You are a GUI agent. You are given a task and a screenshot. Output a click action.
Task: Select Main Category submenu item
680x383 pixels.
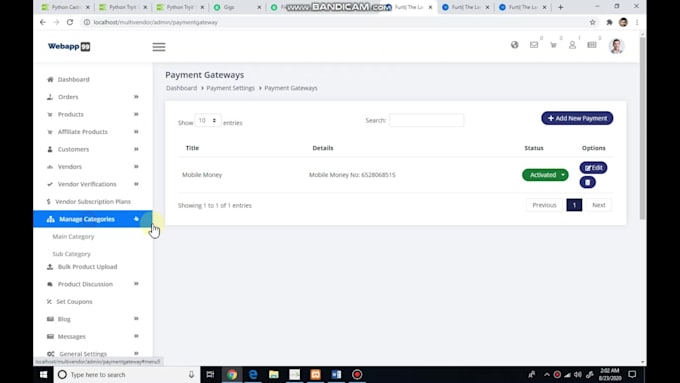(x=73, y=236)
